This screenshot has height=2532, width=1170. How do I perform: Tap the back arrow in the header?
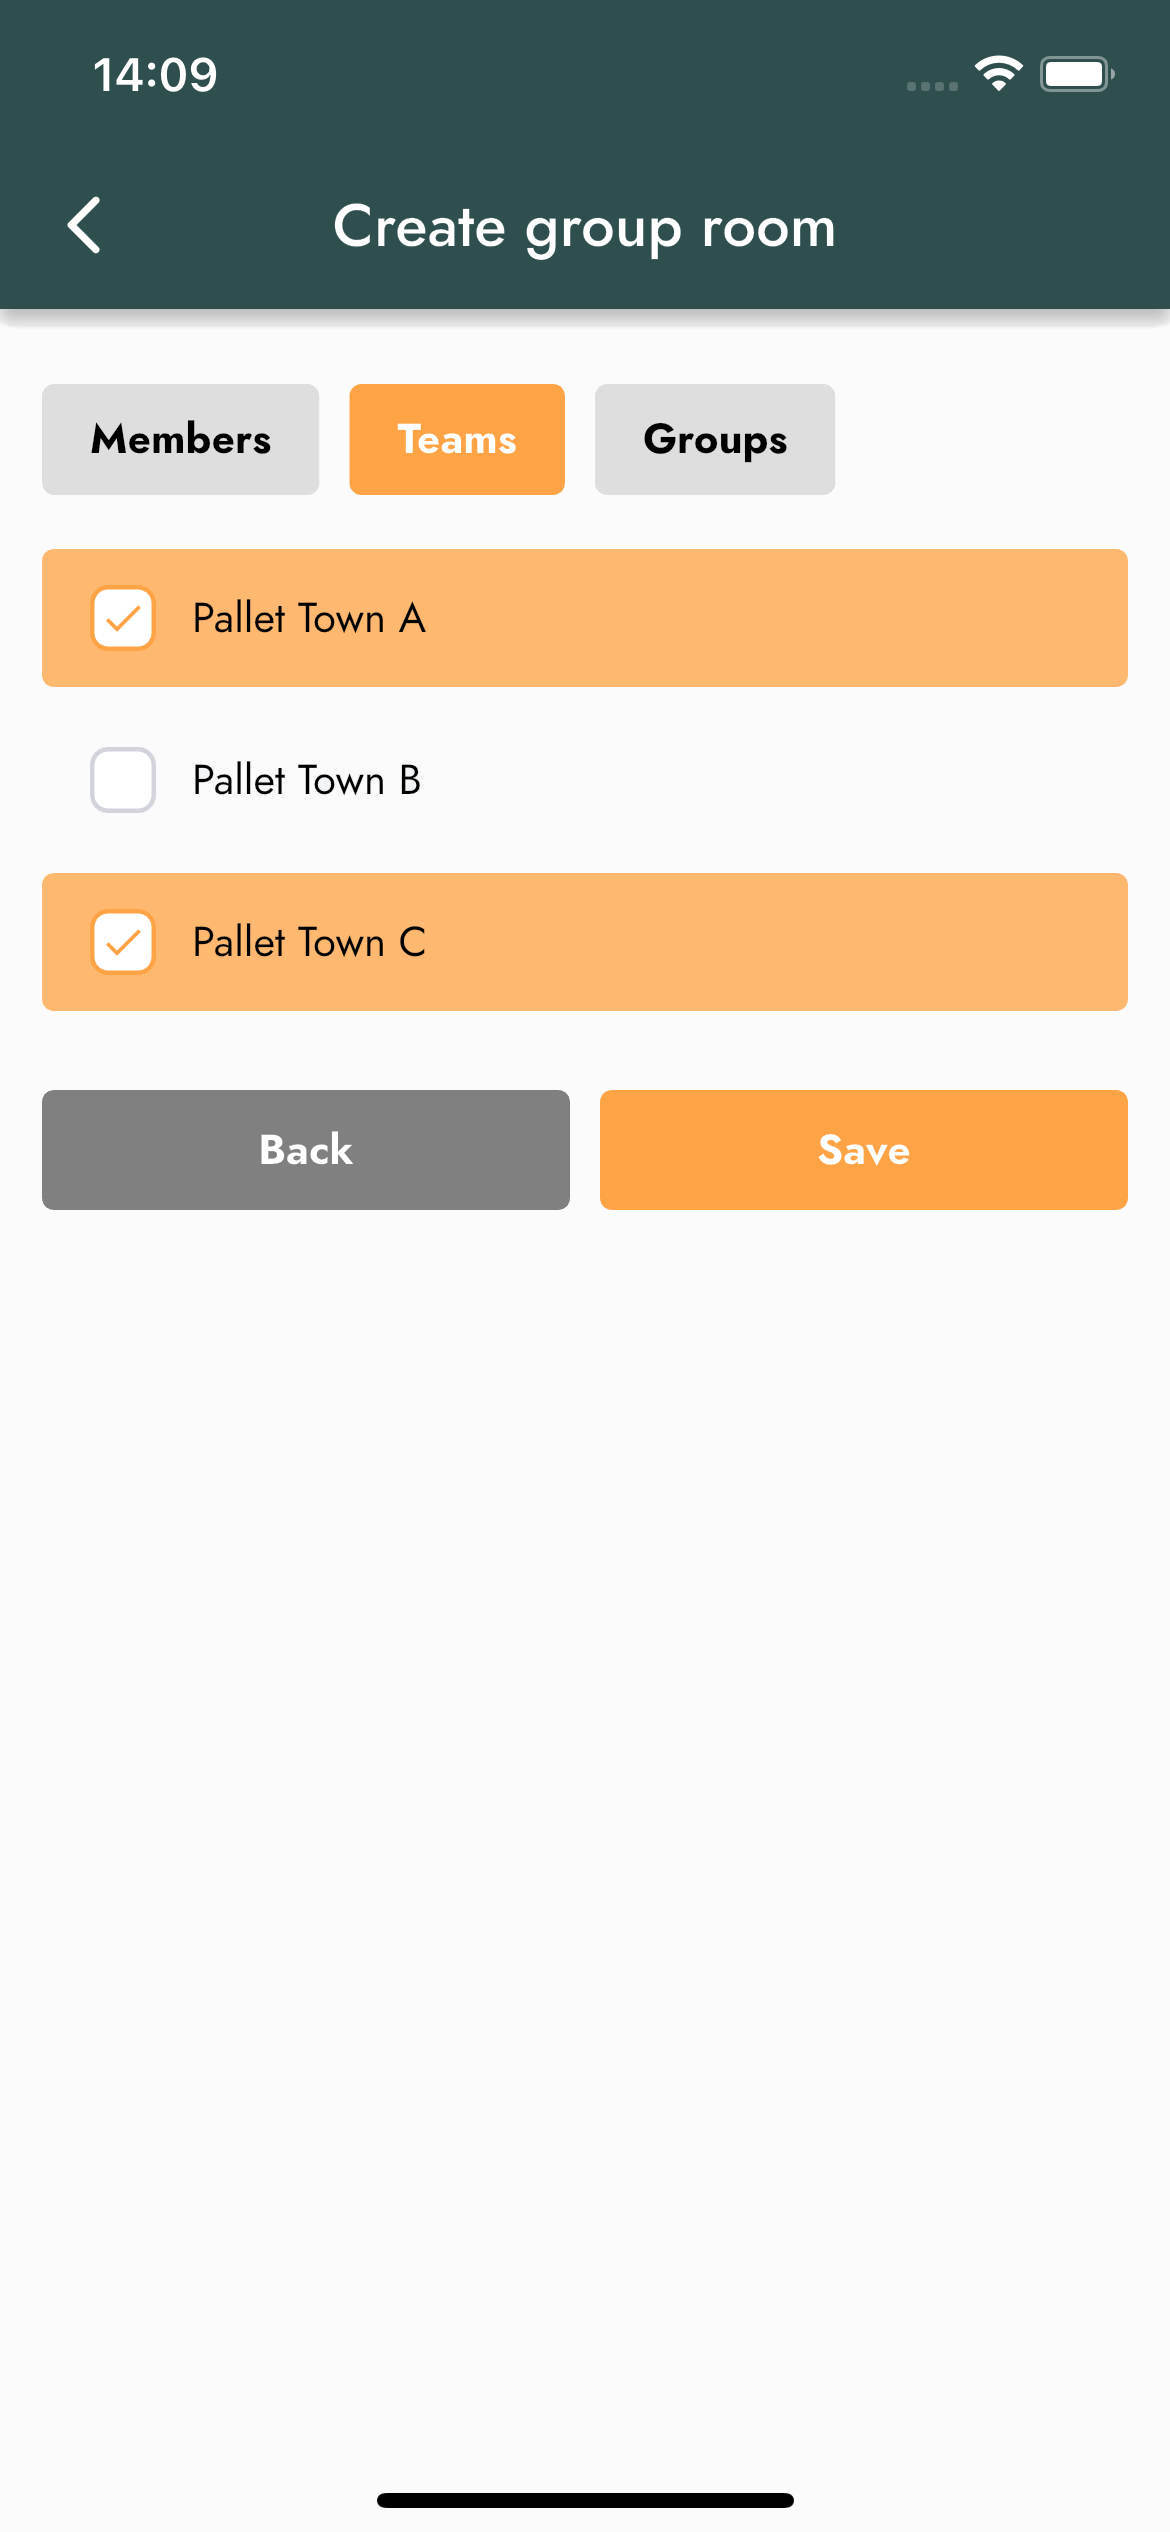[84, 225]
